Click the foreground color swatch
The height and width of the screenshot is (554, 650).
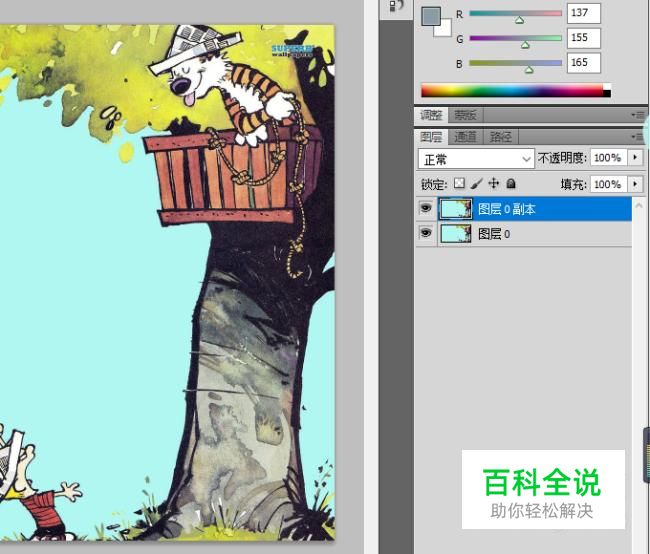coord(430,16)
